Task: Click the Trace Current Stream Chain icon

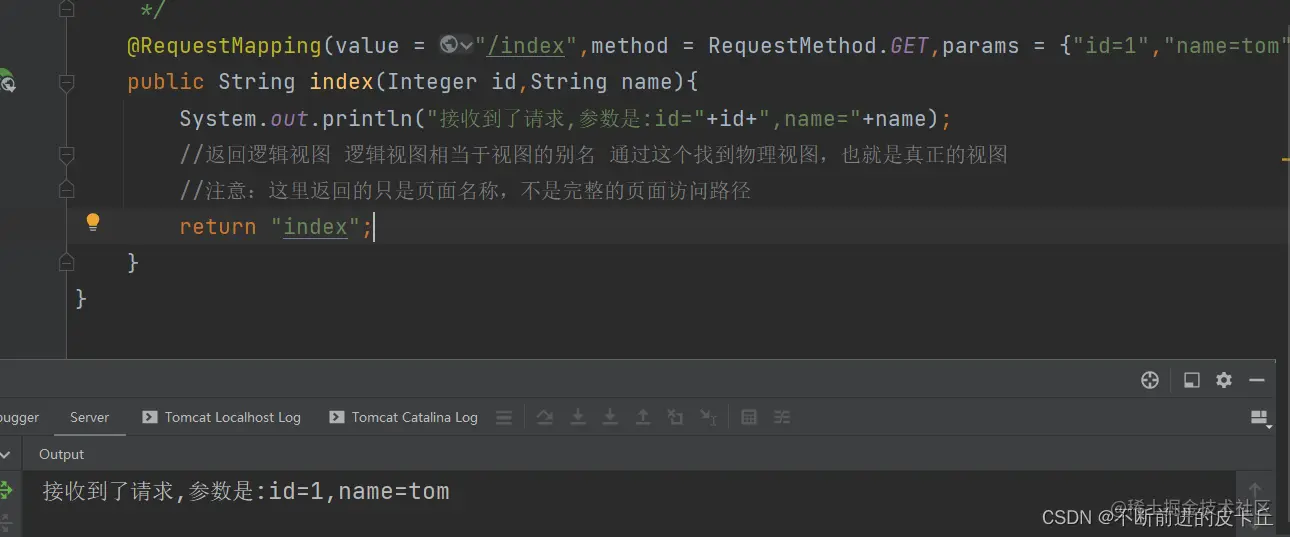Action: click(781, 418)
